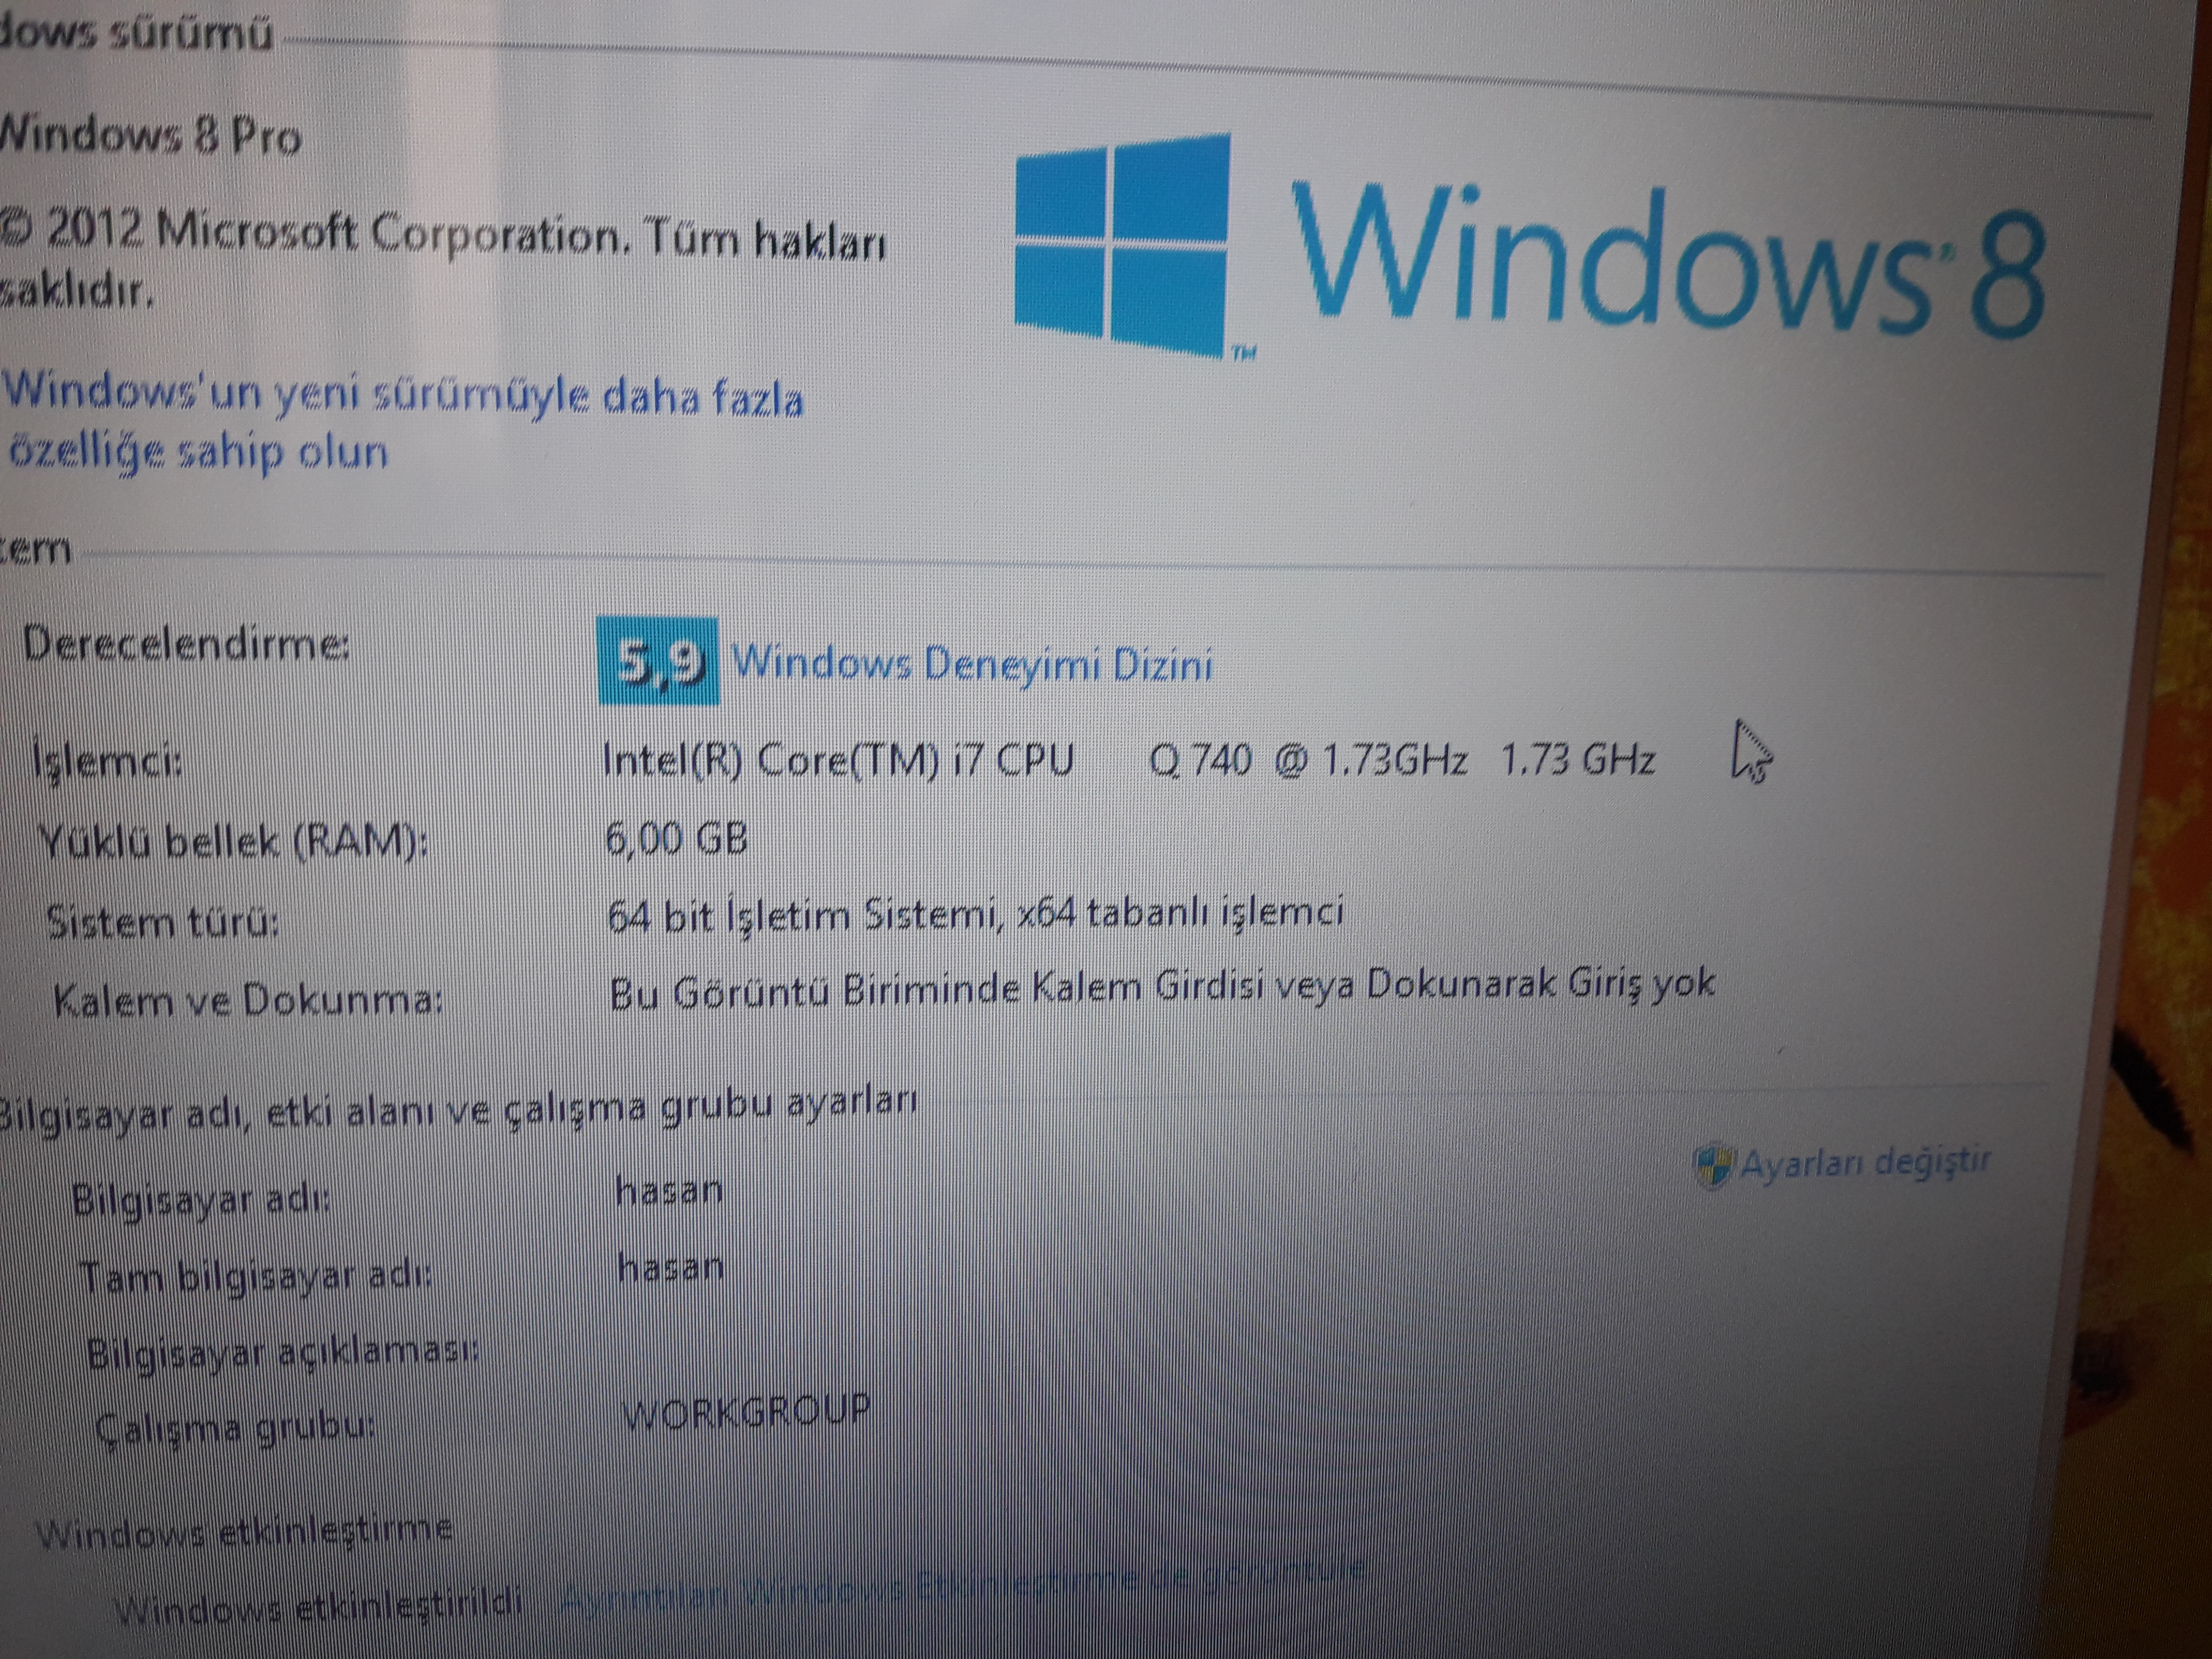Click the Derecelendirme: label

(x=186, y=644)
